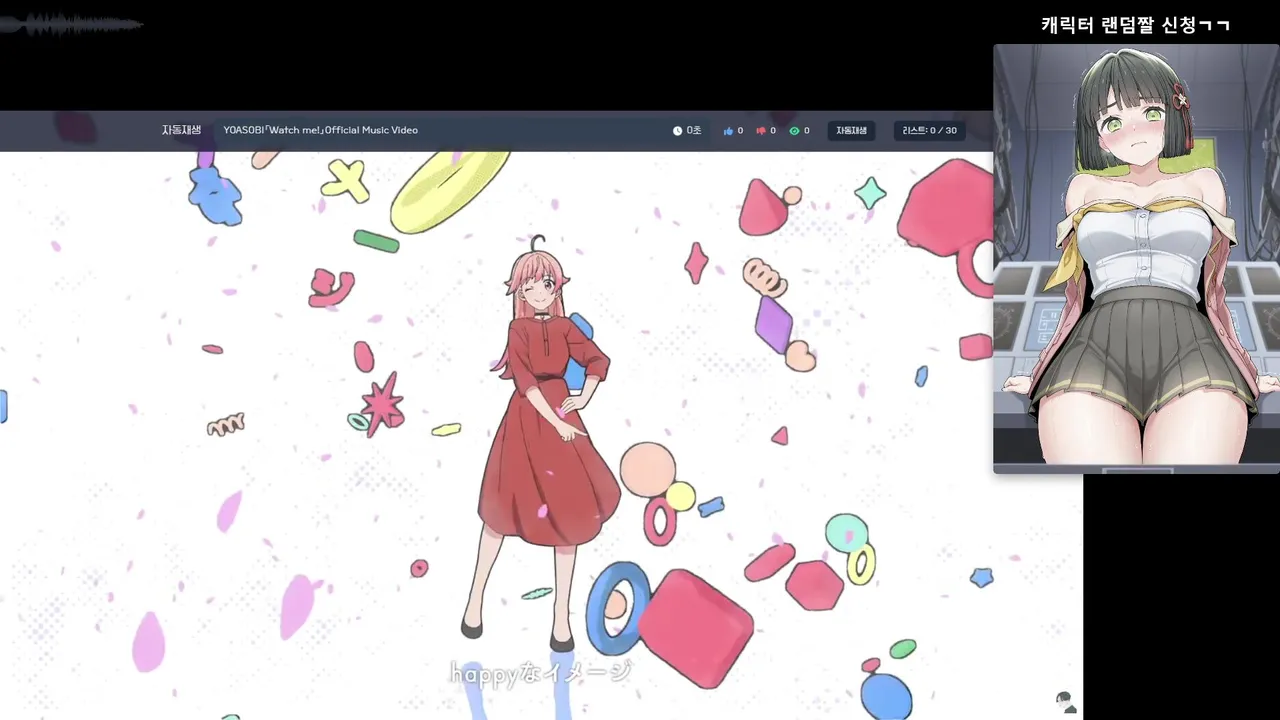This screenshot has height=720, width=1280.
Task: Click the small avatar icon at bottom right of video
Action: coord(1066,702)
